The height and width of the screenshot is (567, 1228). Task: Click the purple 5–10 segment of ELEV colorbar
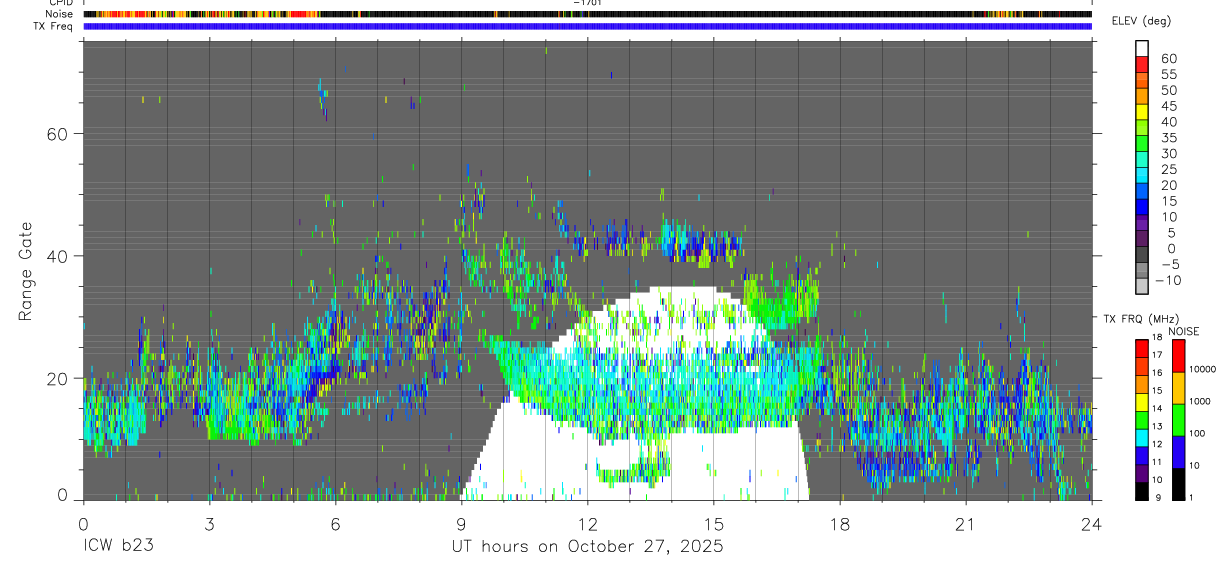coord(1142,222)
